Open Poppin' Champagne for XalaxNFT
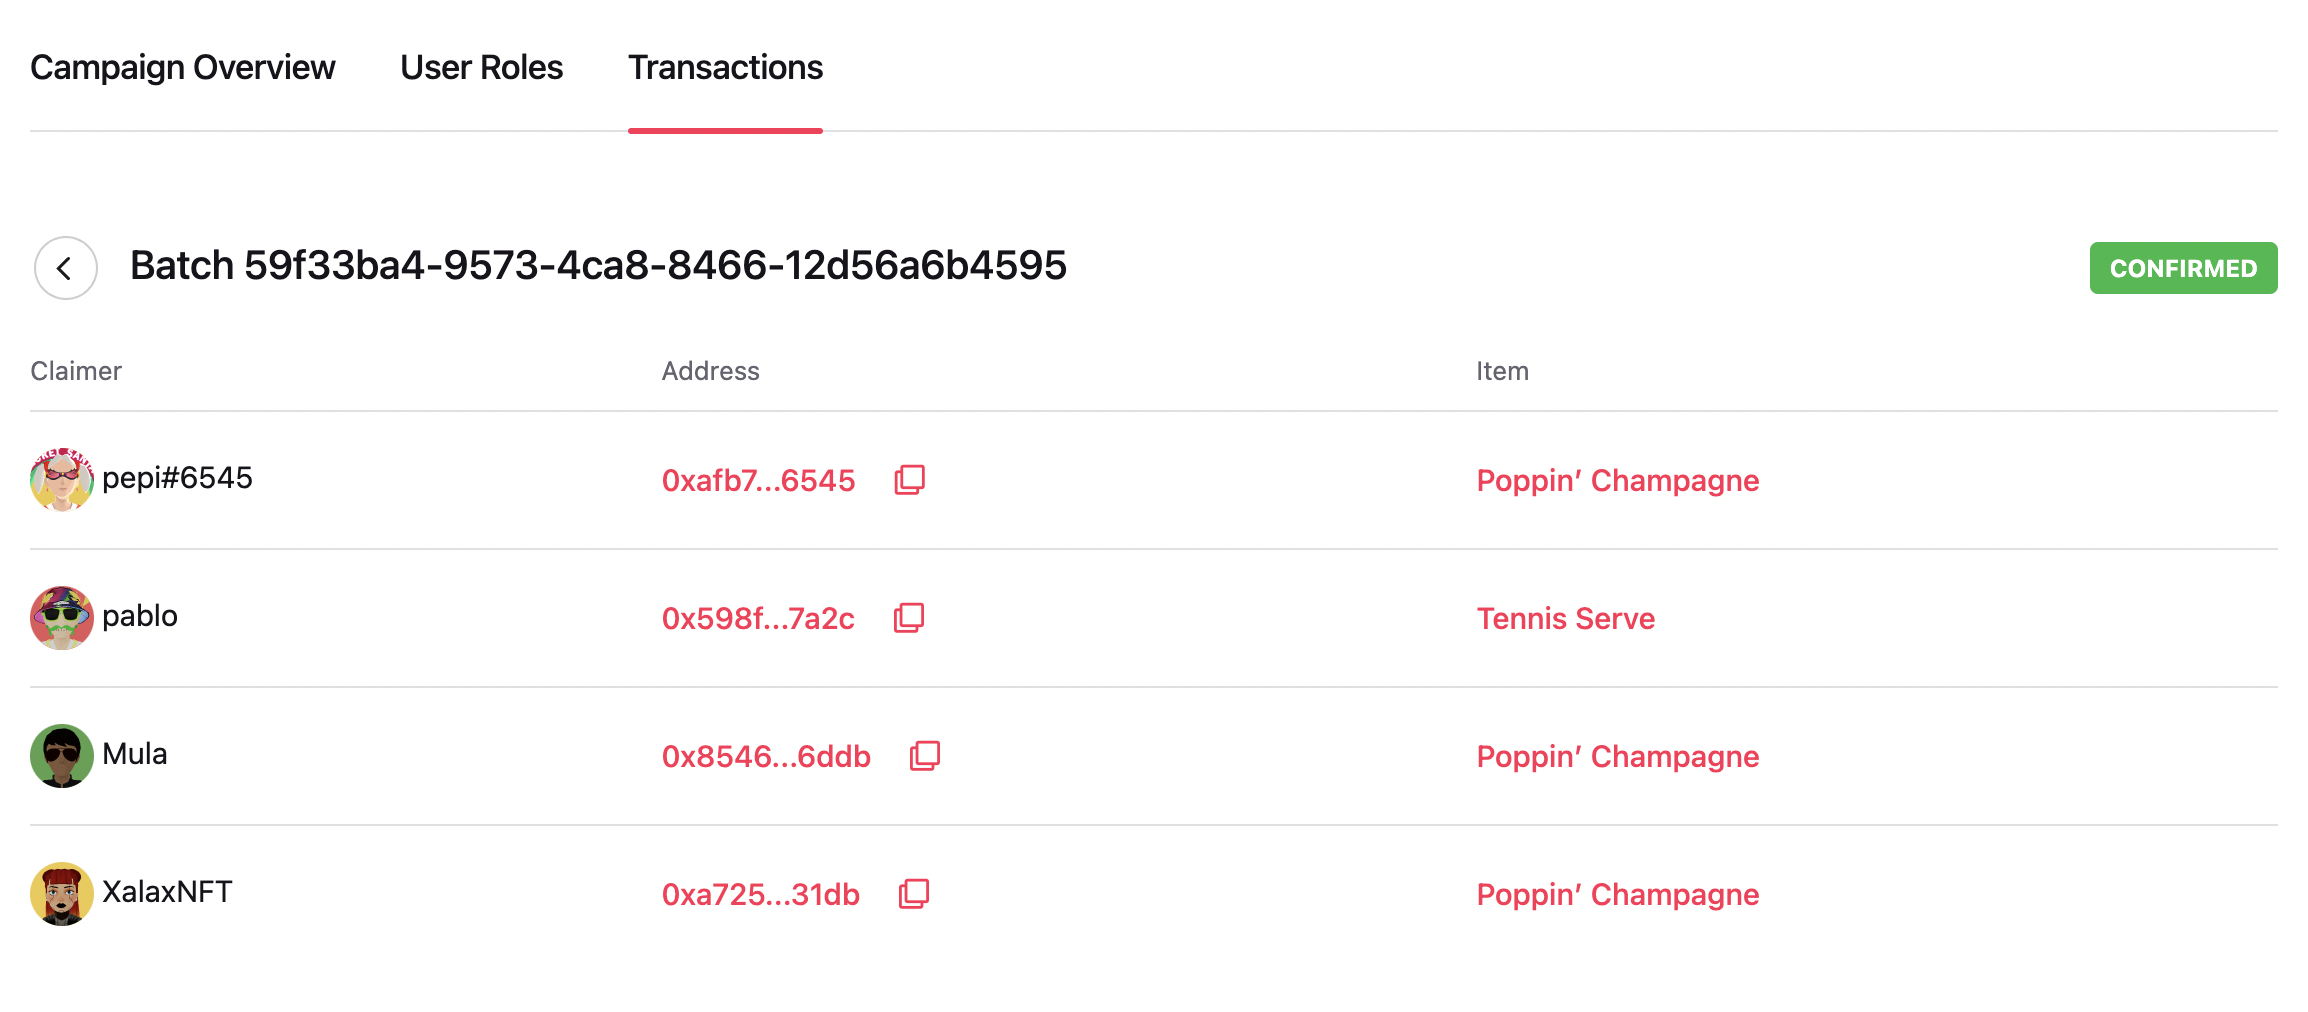 pos(1617,894)
